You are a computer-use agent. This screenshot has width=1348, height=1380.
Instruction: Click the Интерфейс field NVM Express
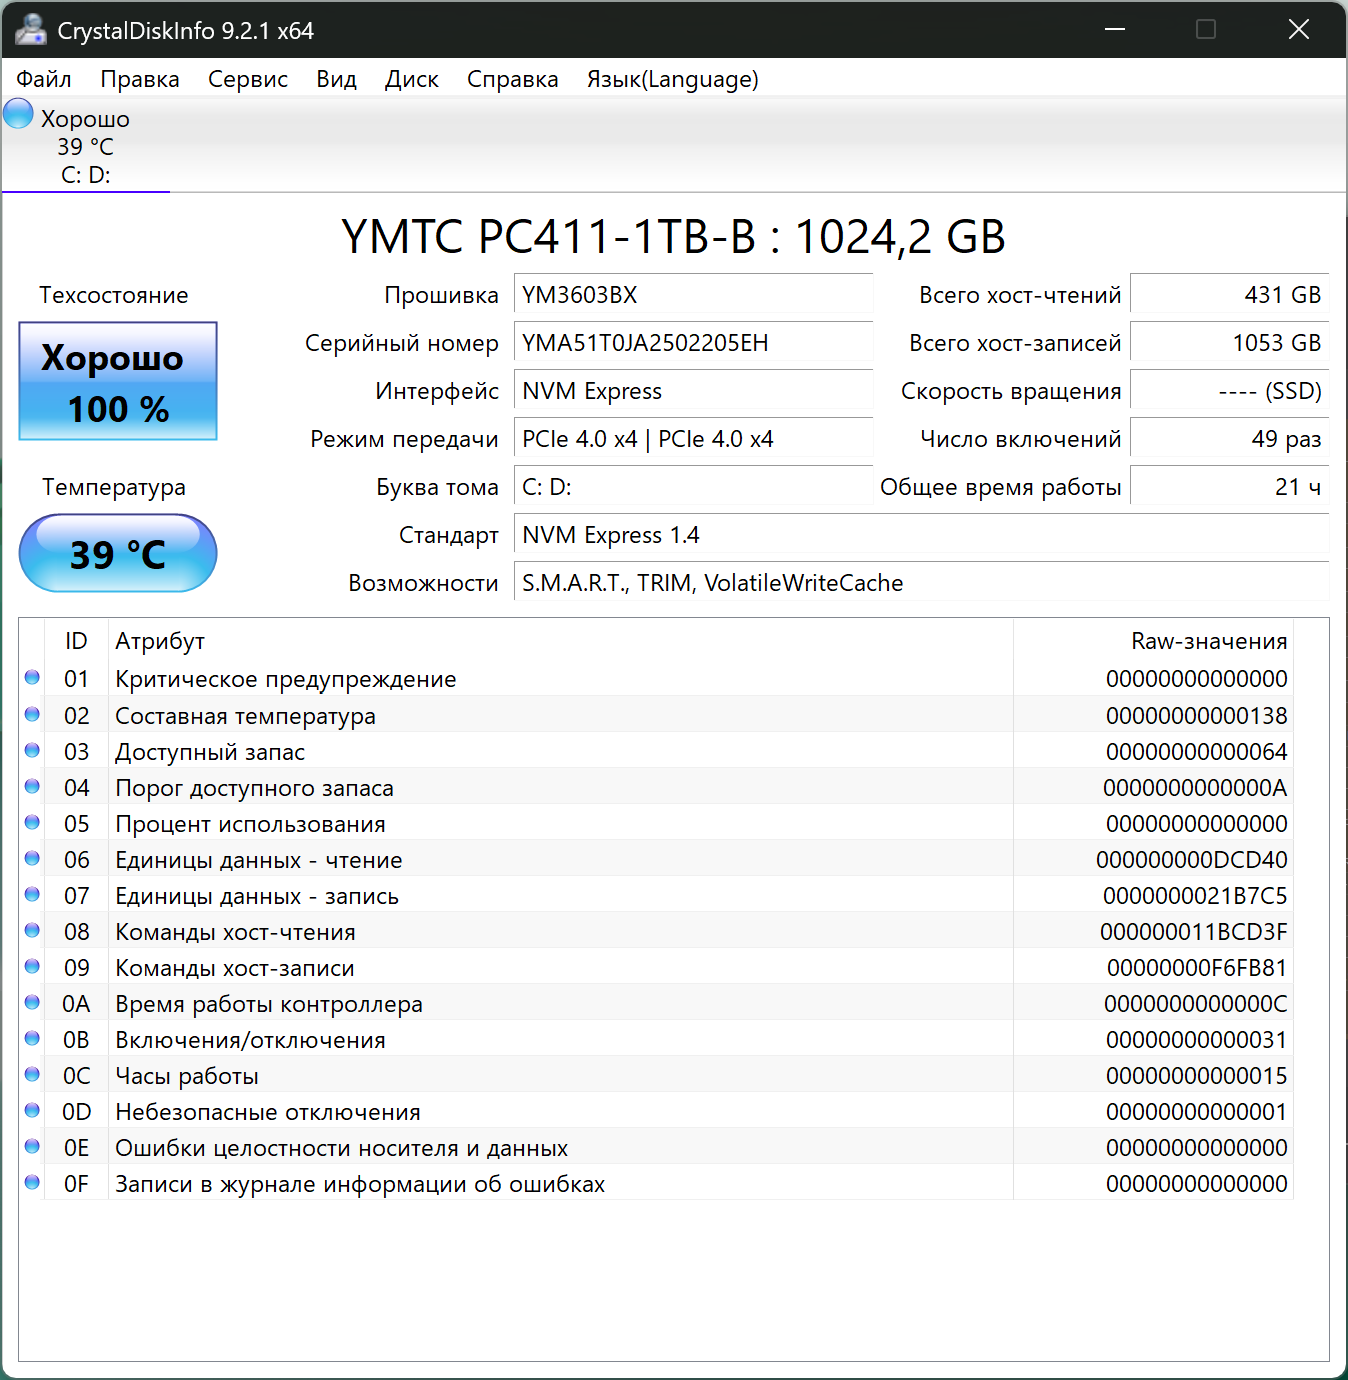(x=693, y=391)
